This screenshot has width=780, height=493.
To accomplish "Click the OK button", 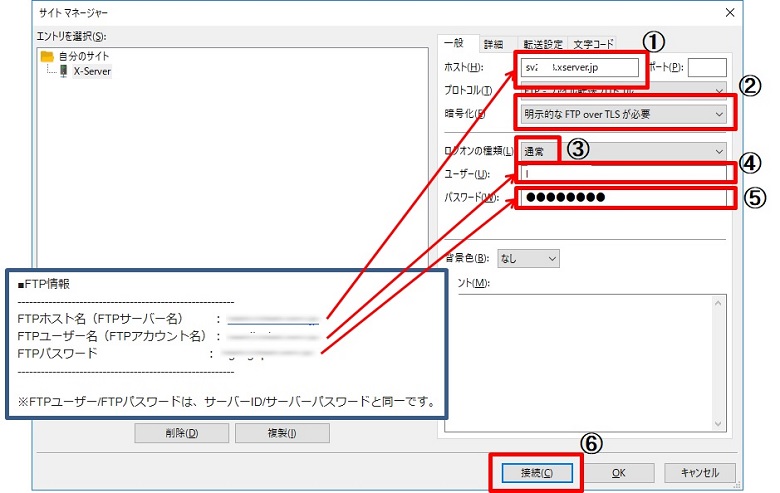I will (618, 473).
